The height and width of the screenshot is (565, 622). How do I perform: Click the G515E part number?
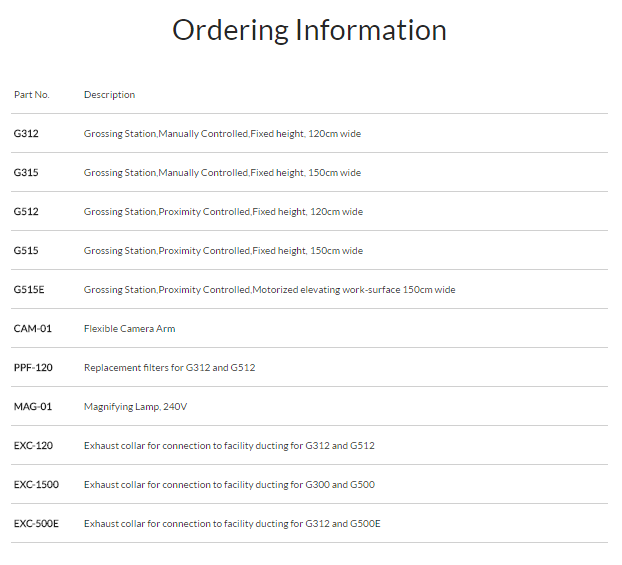click(x=28, y=290)
